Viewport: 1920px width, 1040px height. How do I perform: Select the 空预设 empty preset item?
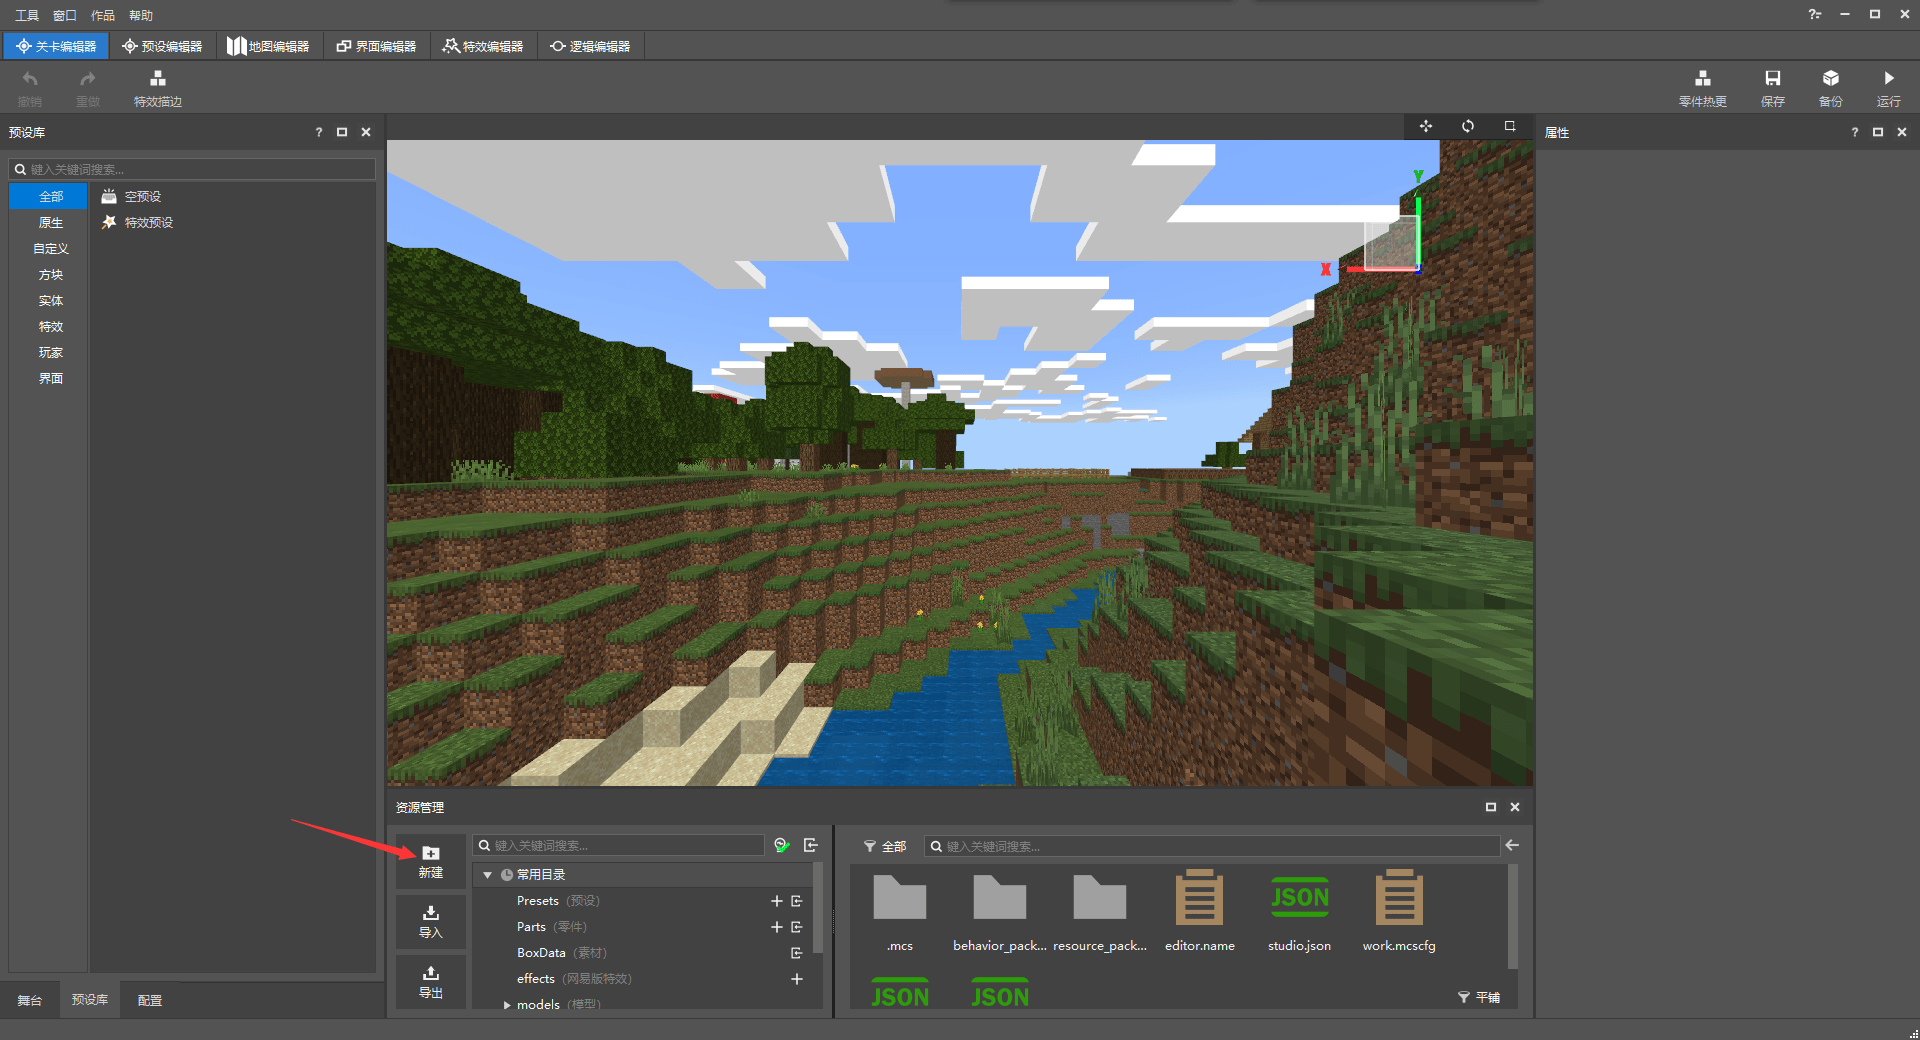pyautogui.click(x=132, y=196)
